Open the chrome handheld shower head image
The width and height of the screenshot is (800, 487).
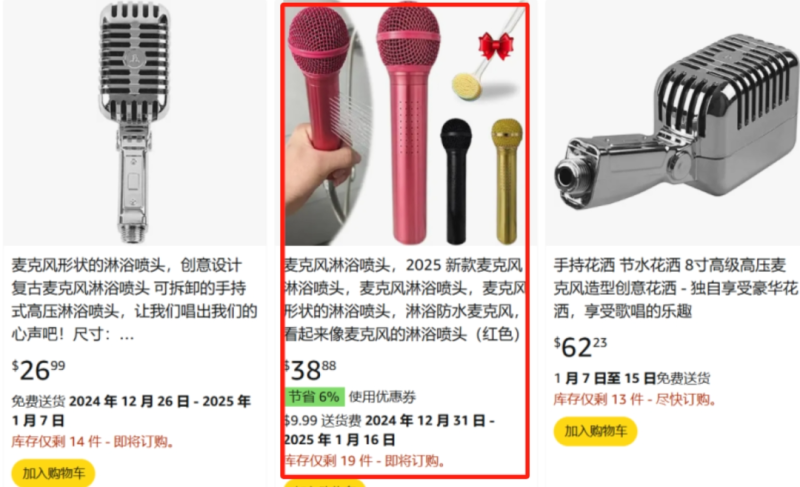click(672, 122)
